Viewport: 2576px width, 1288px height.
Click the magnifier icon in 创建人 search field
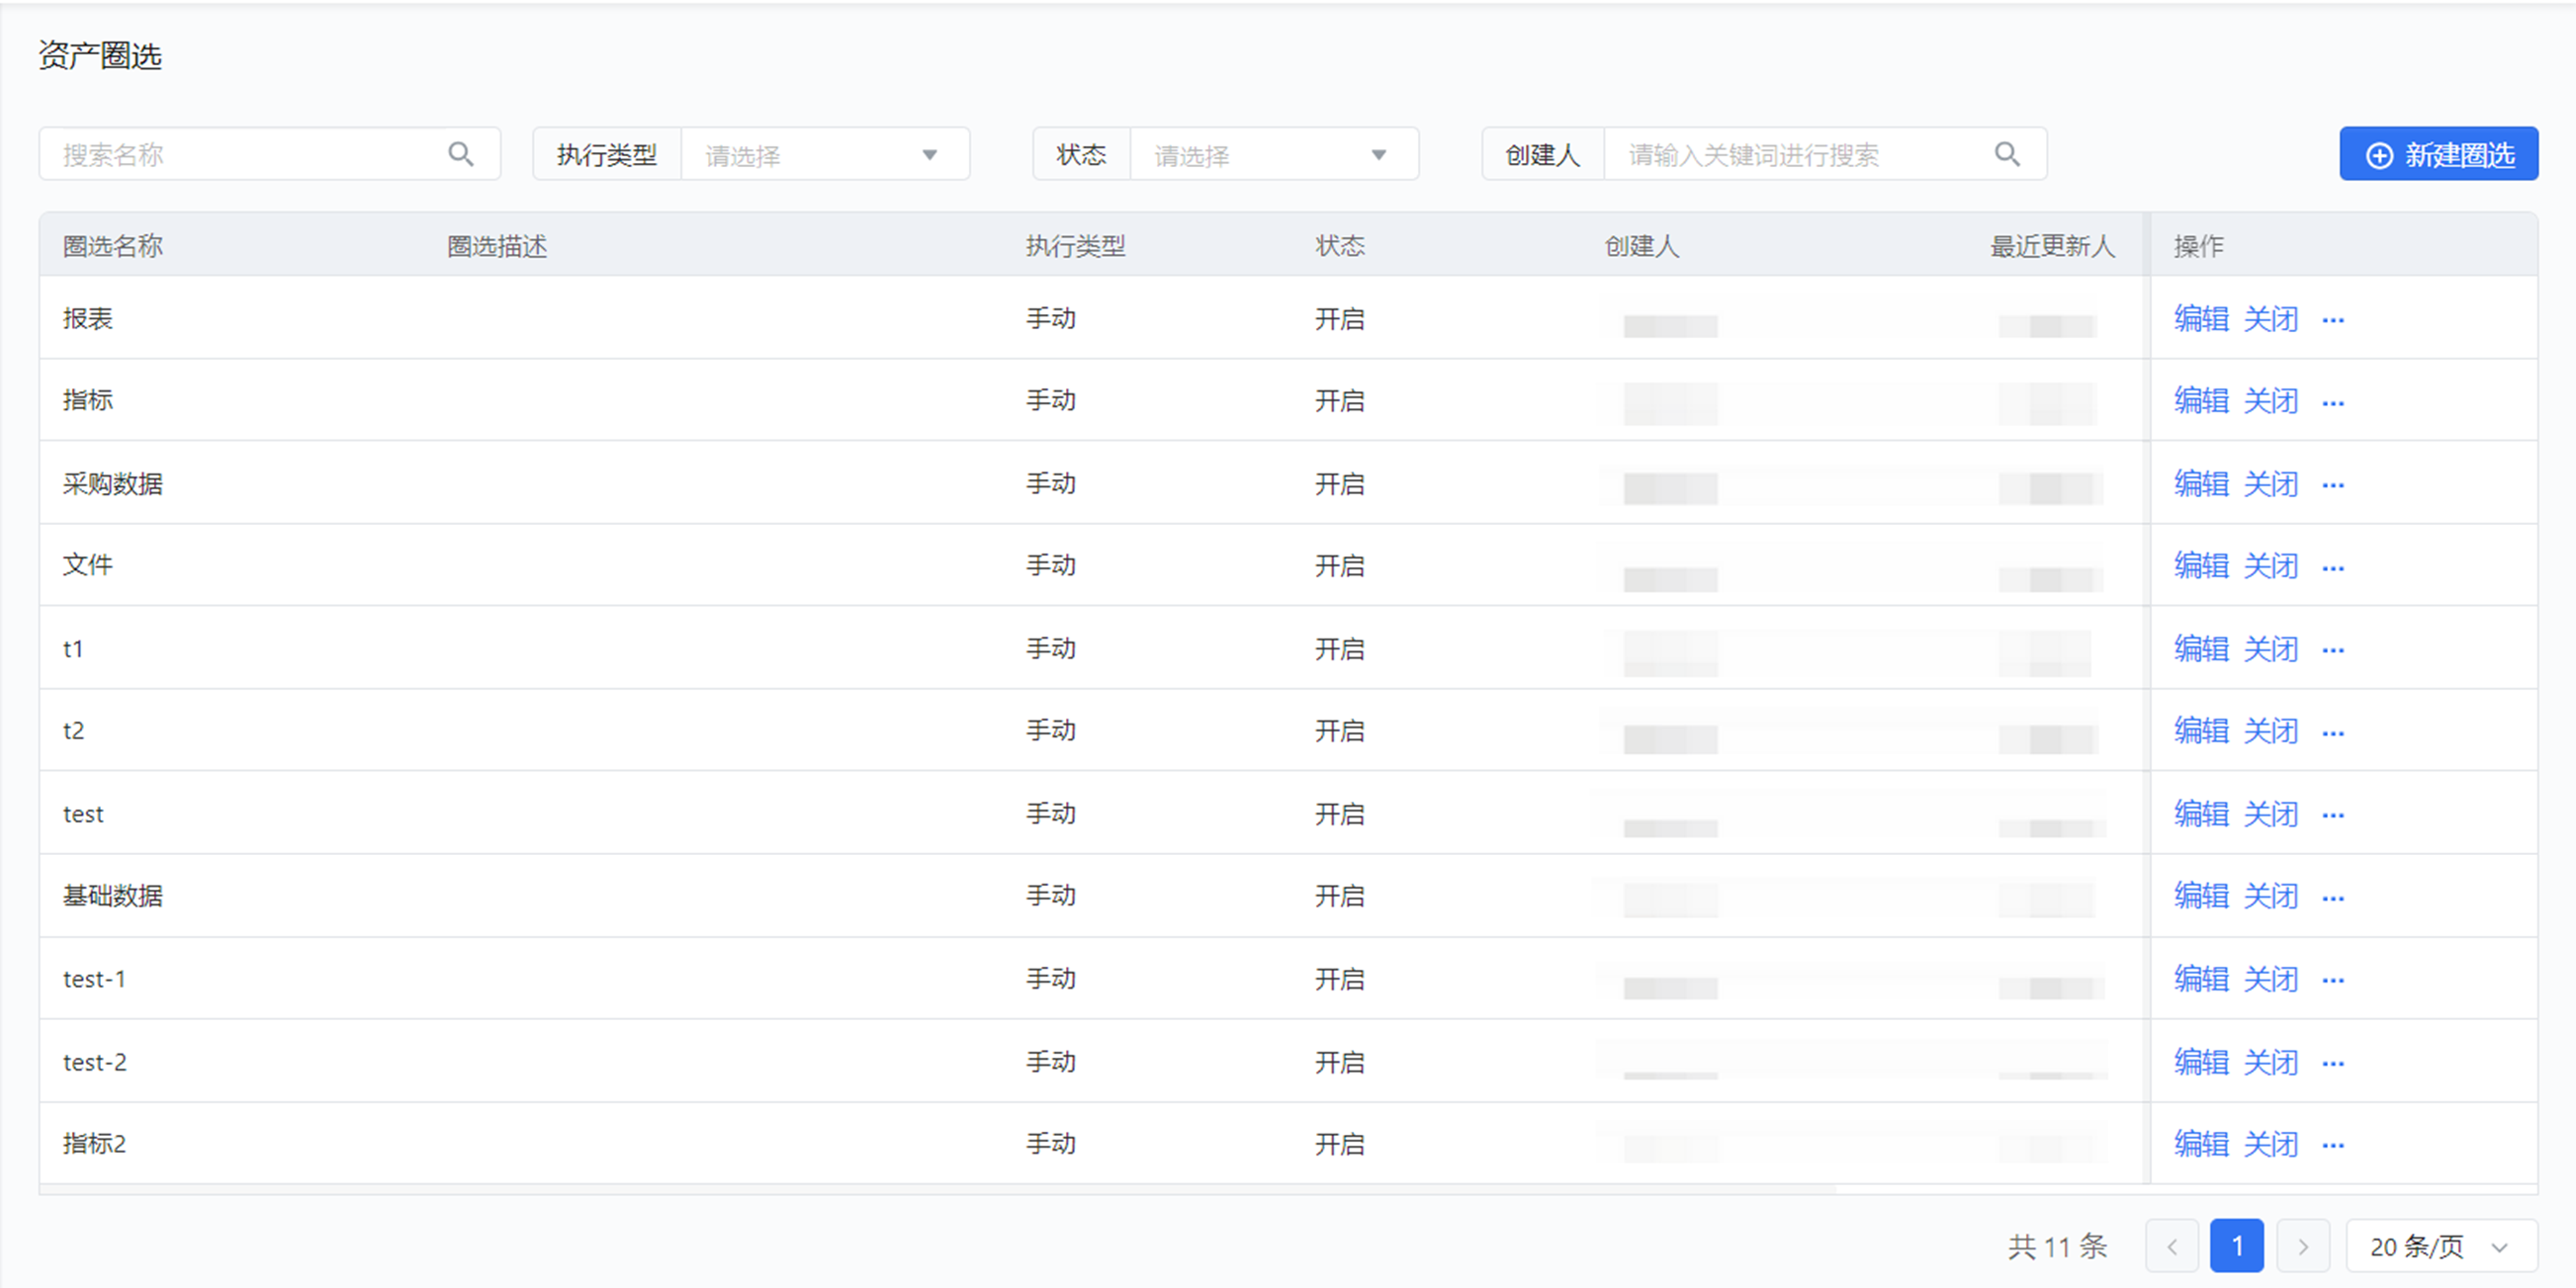point(2006,154)
